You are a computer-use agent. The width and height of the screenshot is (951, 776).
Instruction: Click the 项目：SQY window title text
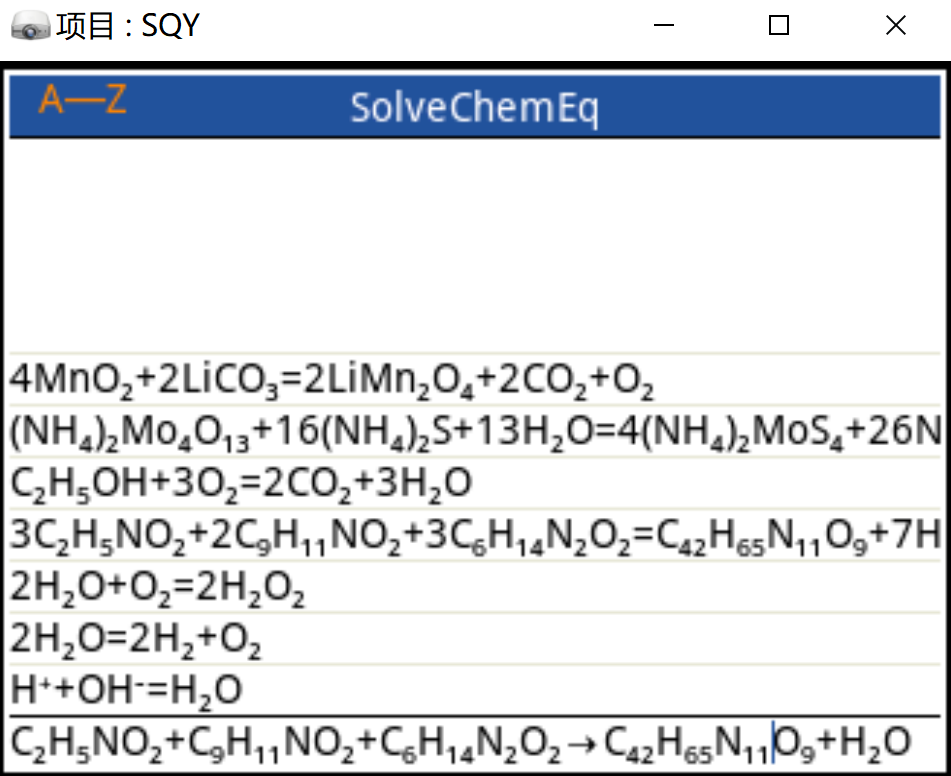point(128,26)
